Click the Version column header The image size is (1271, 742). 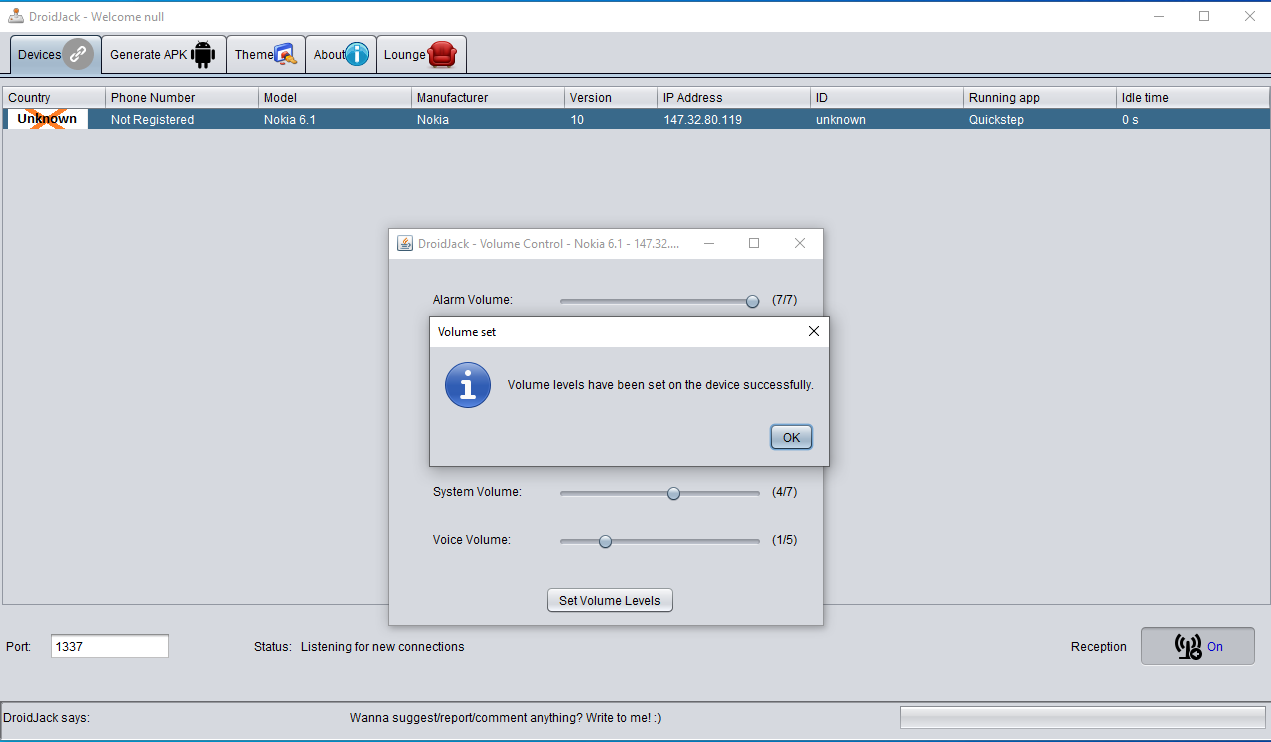click(x=611, y=97)
